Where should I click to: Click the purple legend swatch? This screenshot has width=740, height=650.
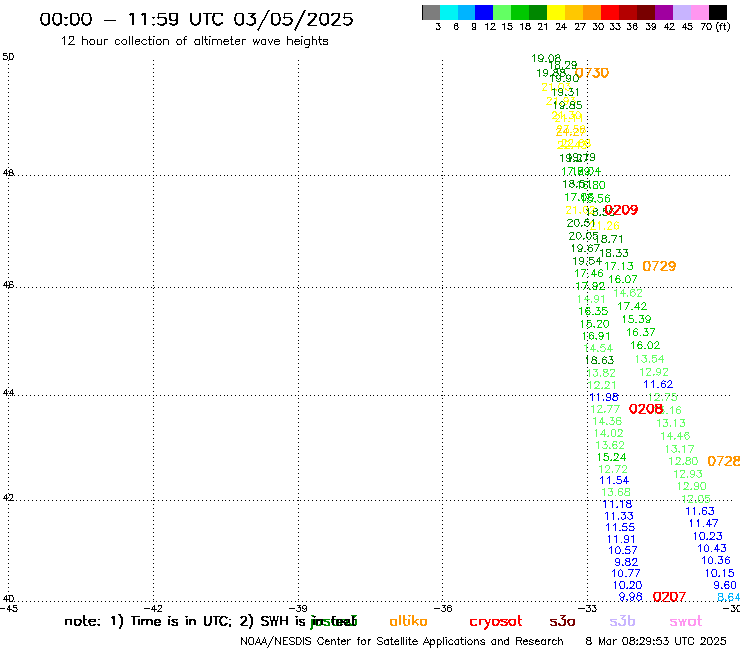click(x=664, y=12)
